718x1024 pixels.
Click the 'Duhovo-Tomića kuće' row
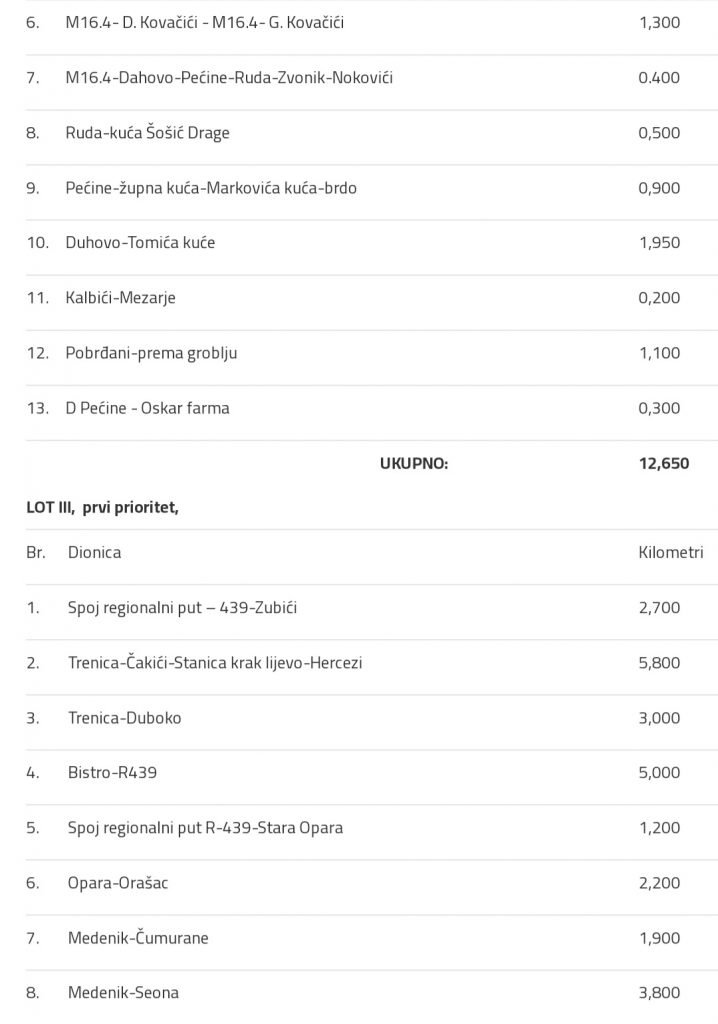click(x=140, y=242)
